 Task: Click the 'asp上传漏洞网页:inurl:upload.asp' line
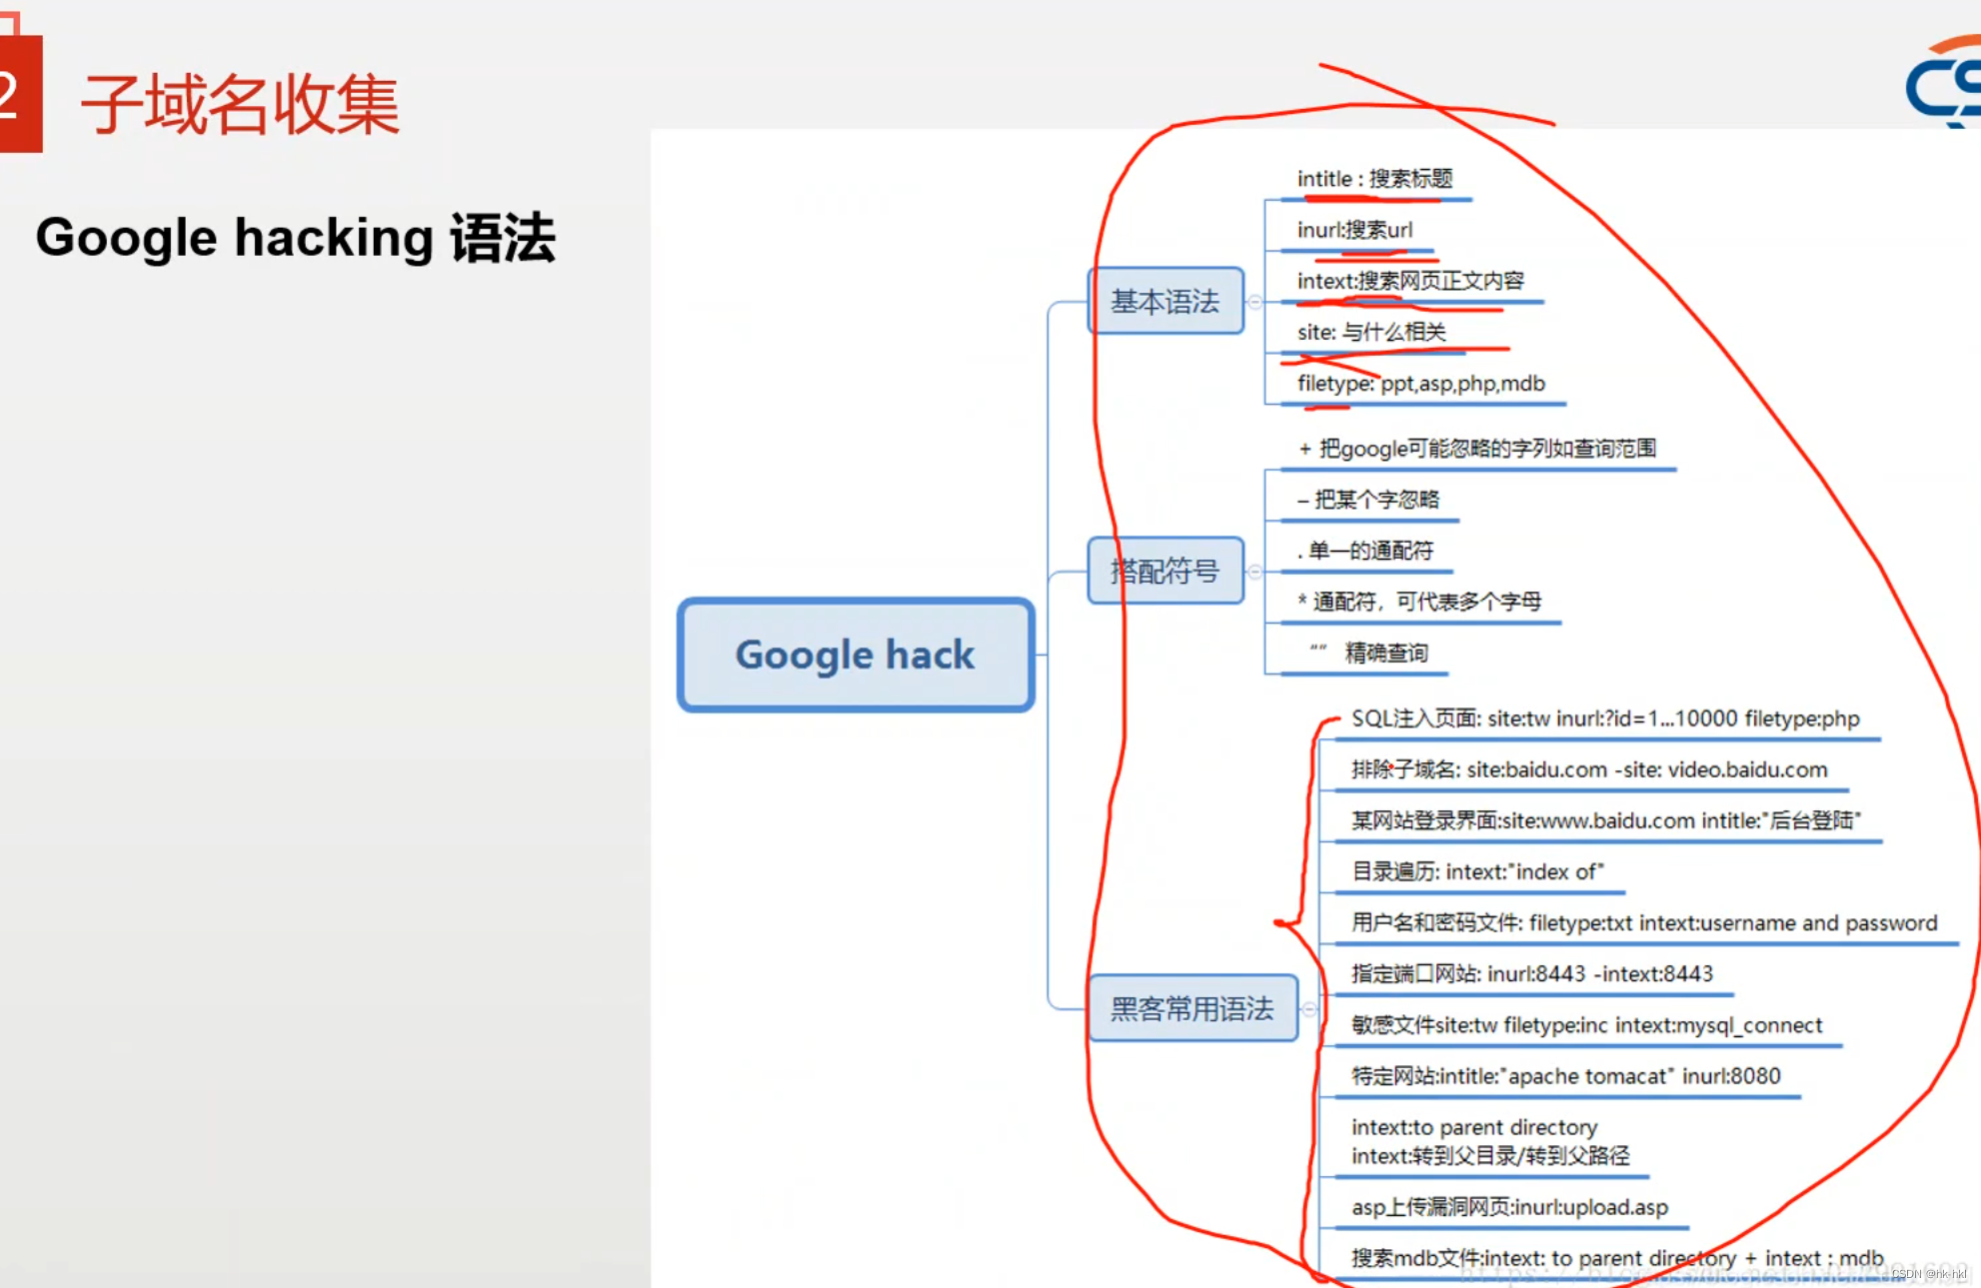point(1510,1208)
